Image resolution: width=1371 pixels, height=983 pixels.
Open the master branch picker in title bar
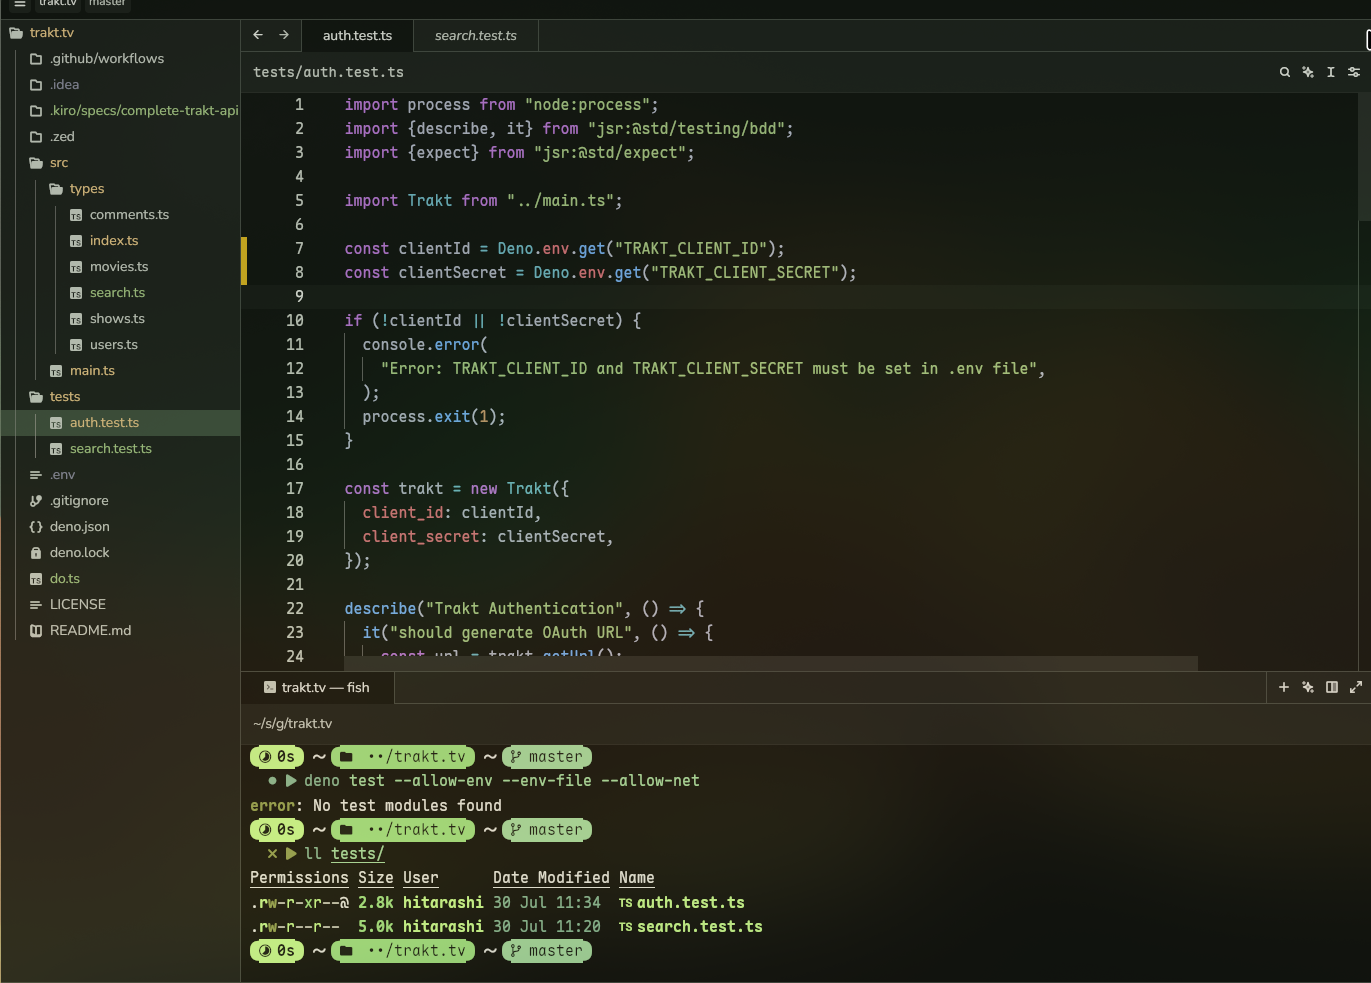(x=107, y=3)
